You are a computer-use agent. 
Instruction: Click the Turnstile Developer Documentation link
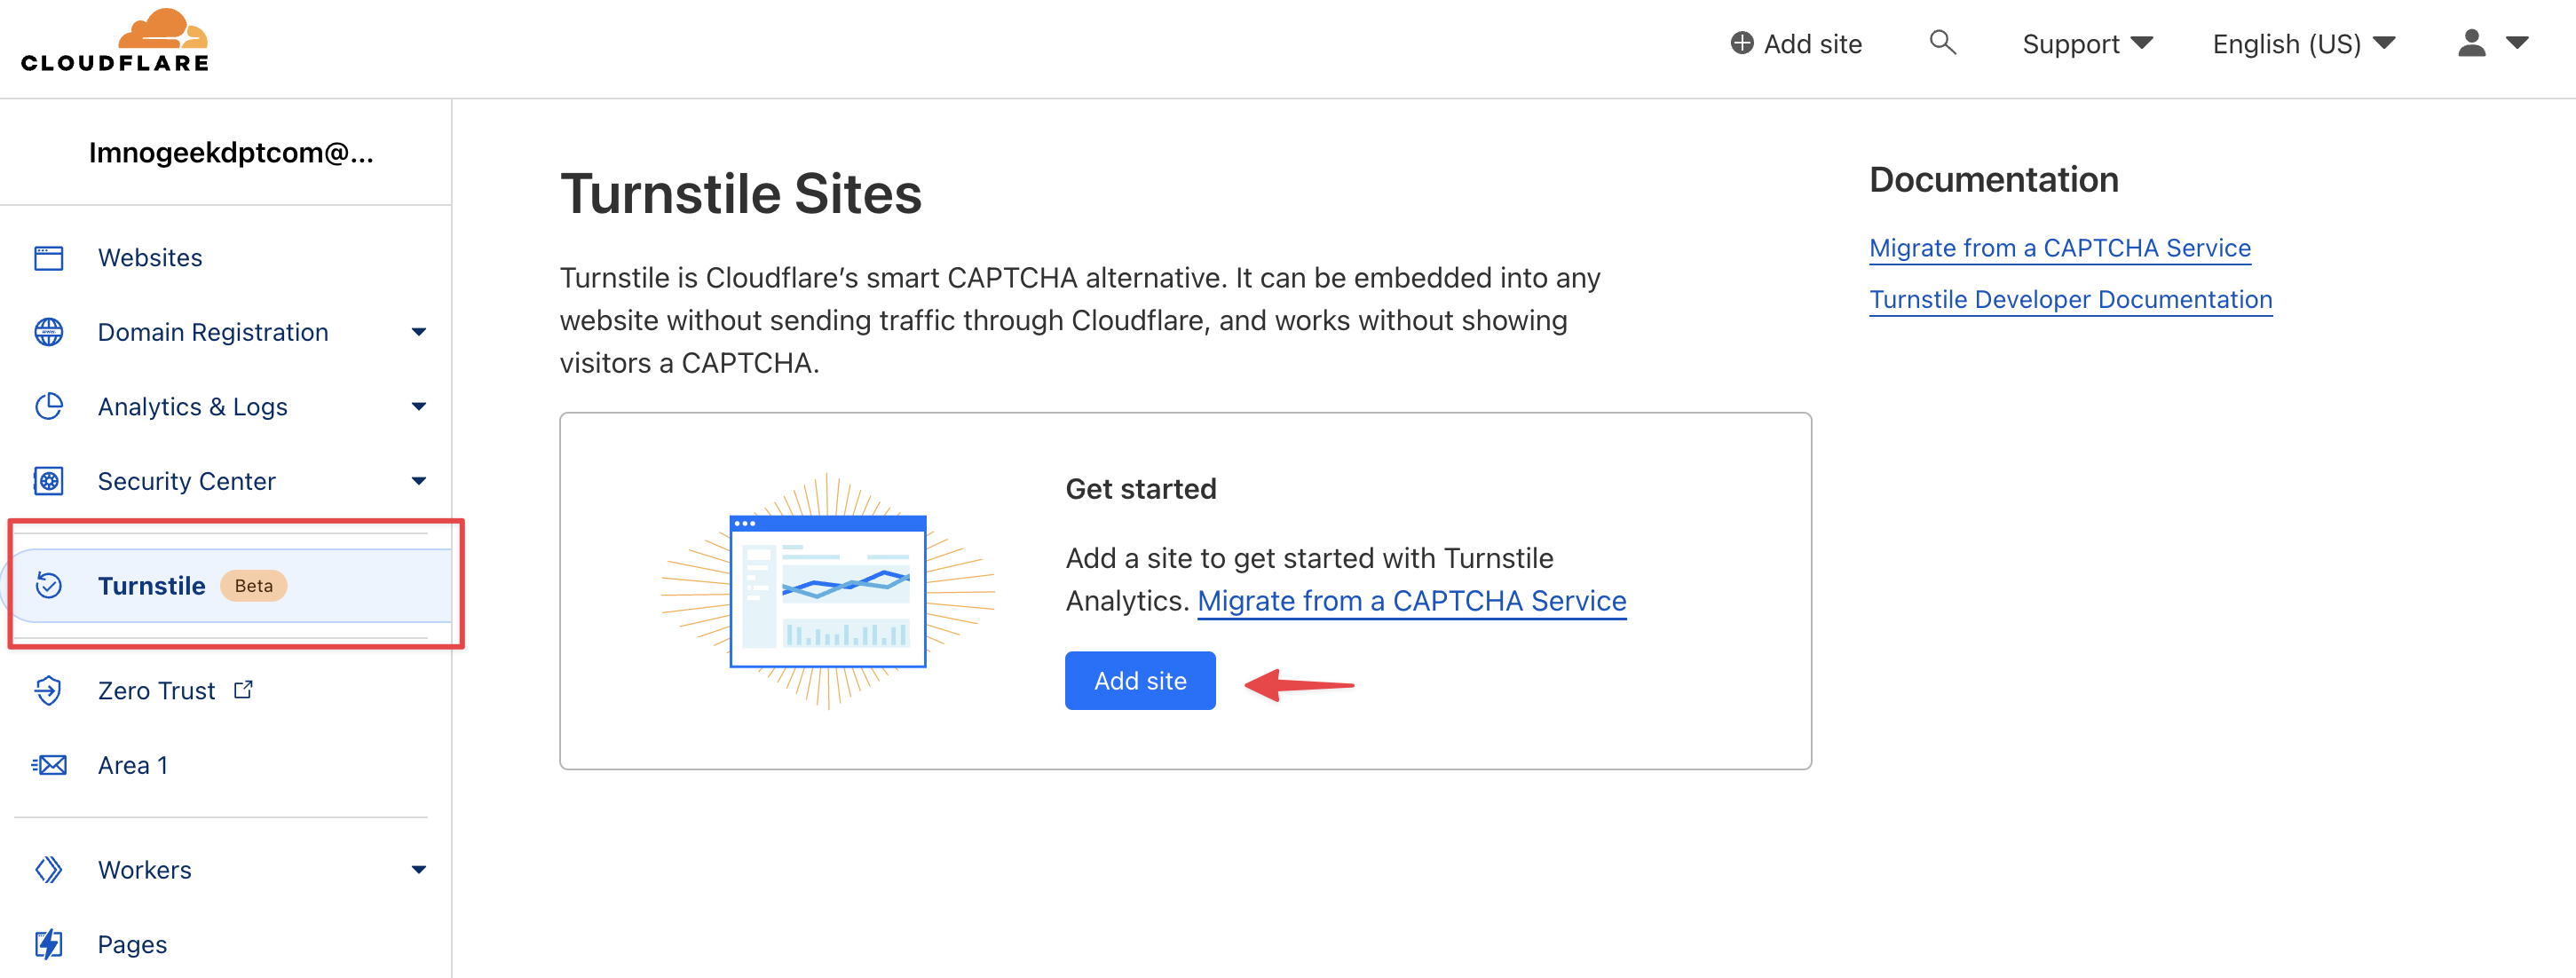pyautogui.click(x=2074, y=299)
